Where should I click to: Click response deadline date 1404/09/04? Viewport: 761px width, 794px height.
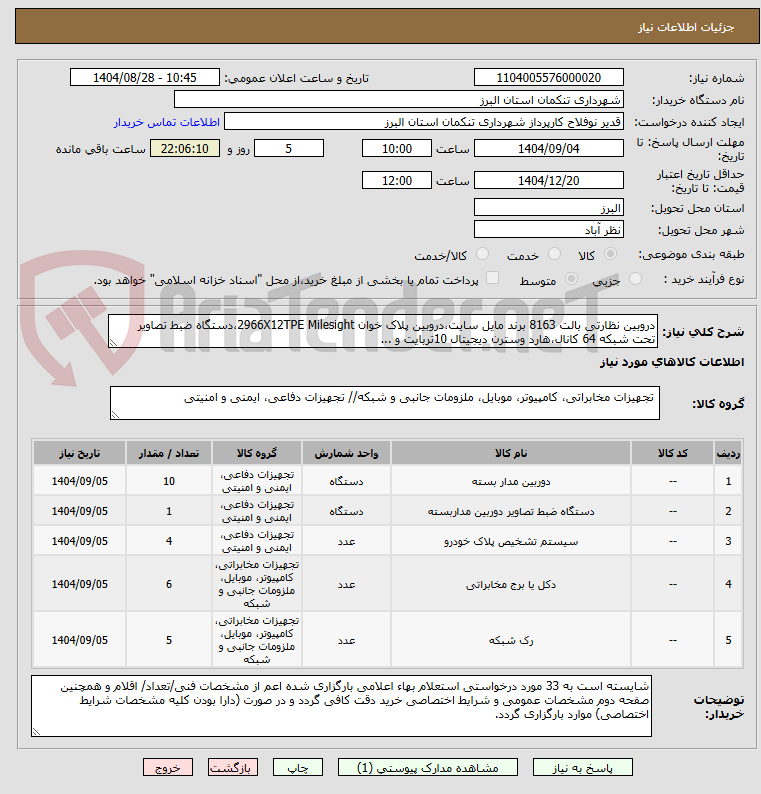548,148
